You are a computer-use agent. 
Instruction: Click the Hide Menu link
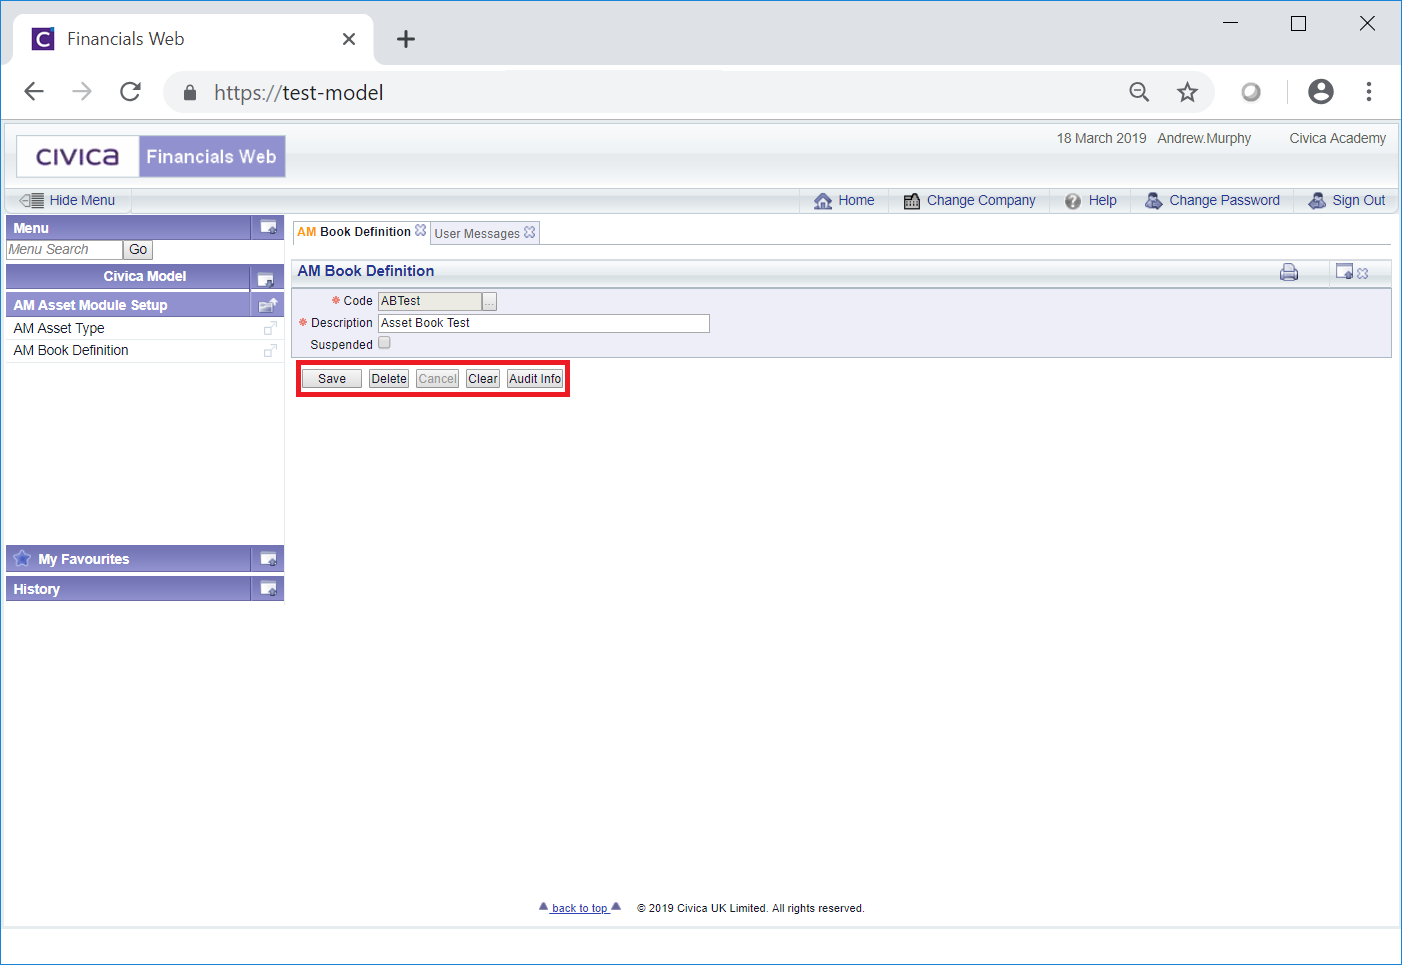[82, 200]
